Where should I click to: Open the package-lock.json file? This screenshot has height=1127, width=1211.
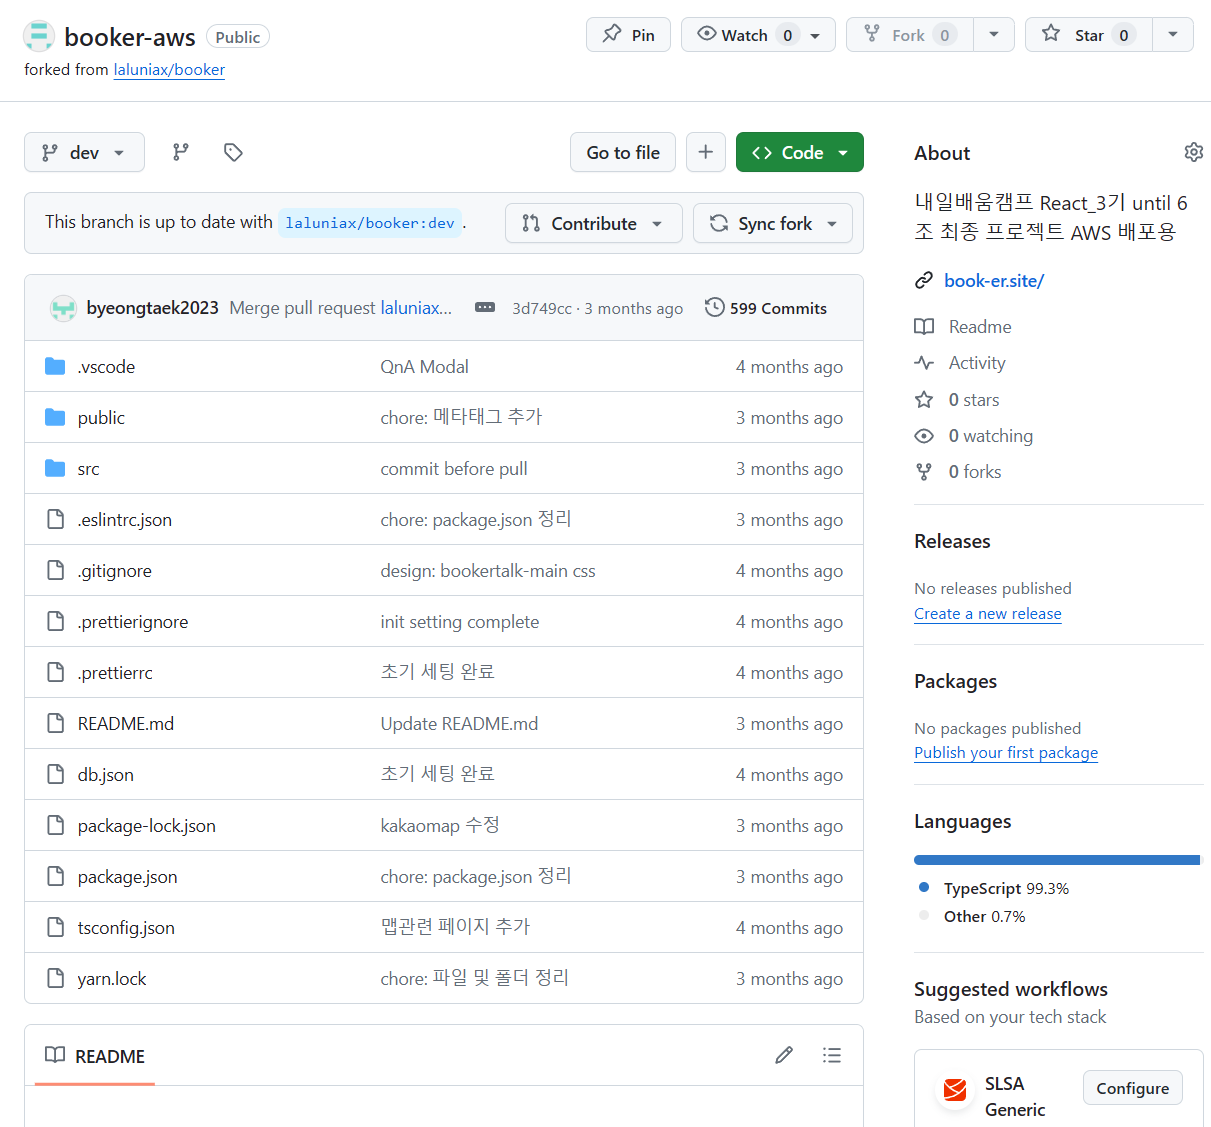tap(146, 826)
